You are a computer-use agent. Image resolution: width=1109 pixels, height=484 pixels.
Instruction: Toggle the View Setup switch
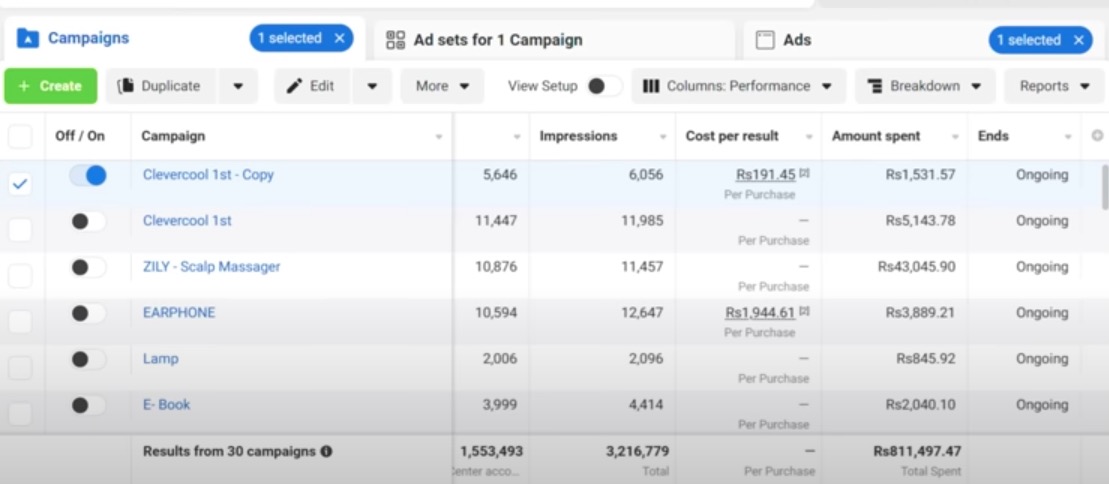(x=604, y=86)
